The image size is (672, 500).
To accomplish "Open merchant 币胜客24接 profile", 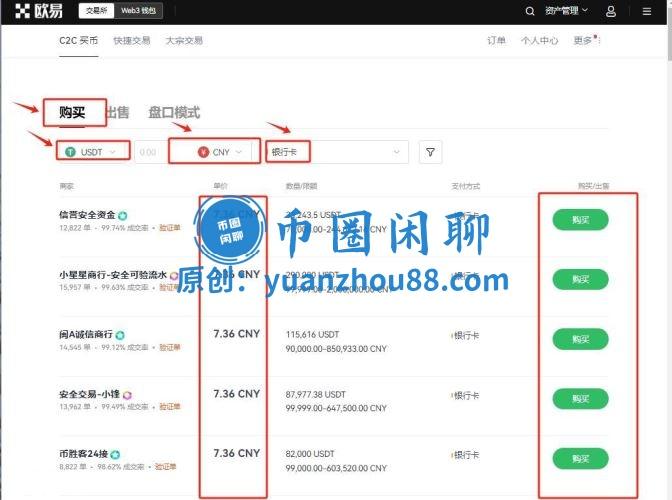I will coord(84,453).
